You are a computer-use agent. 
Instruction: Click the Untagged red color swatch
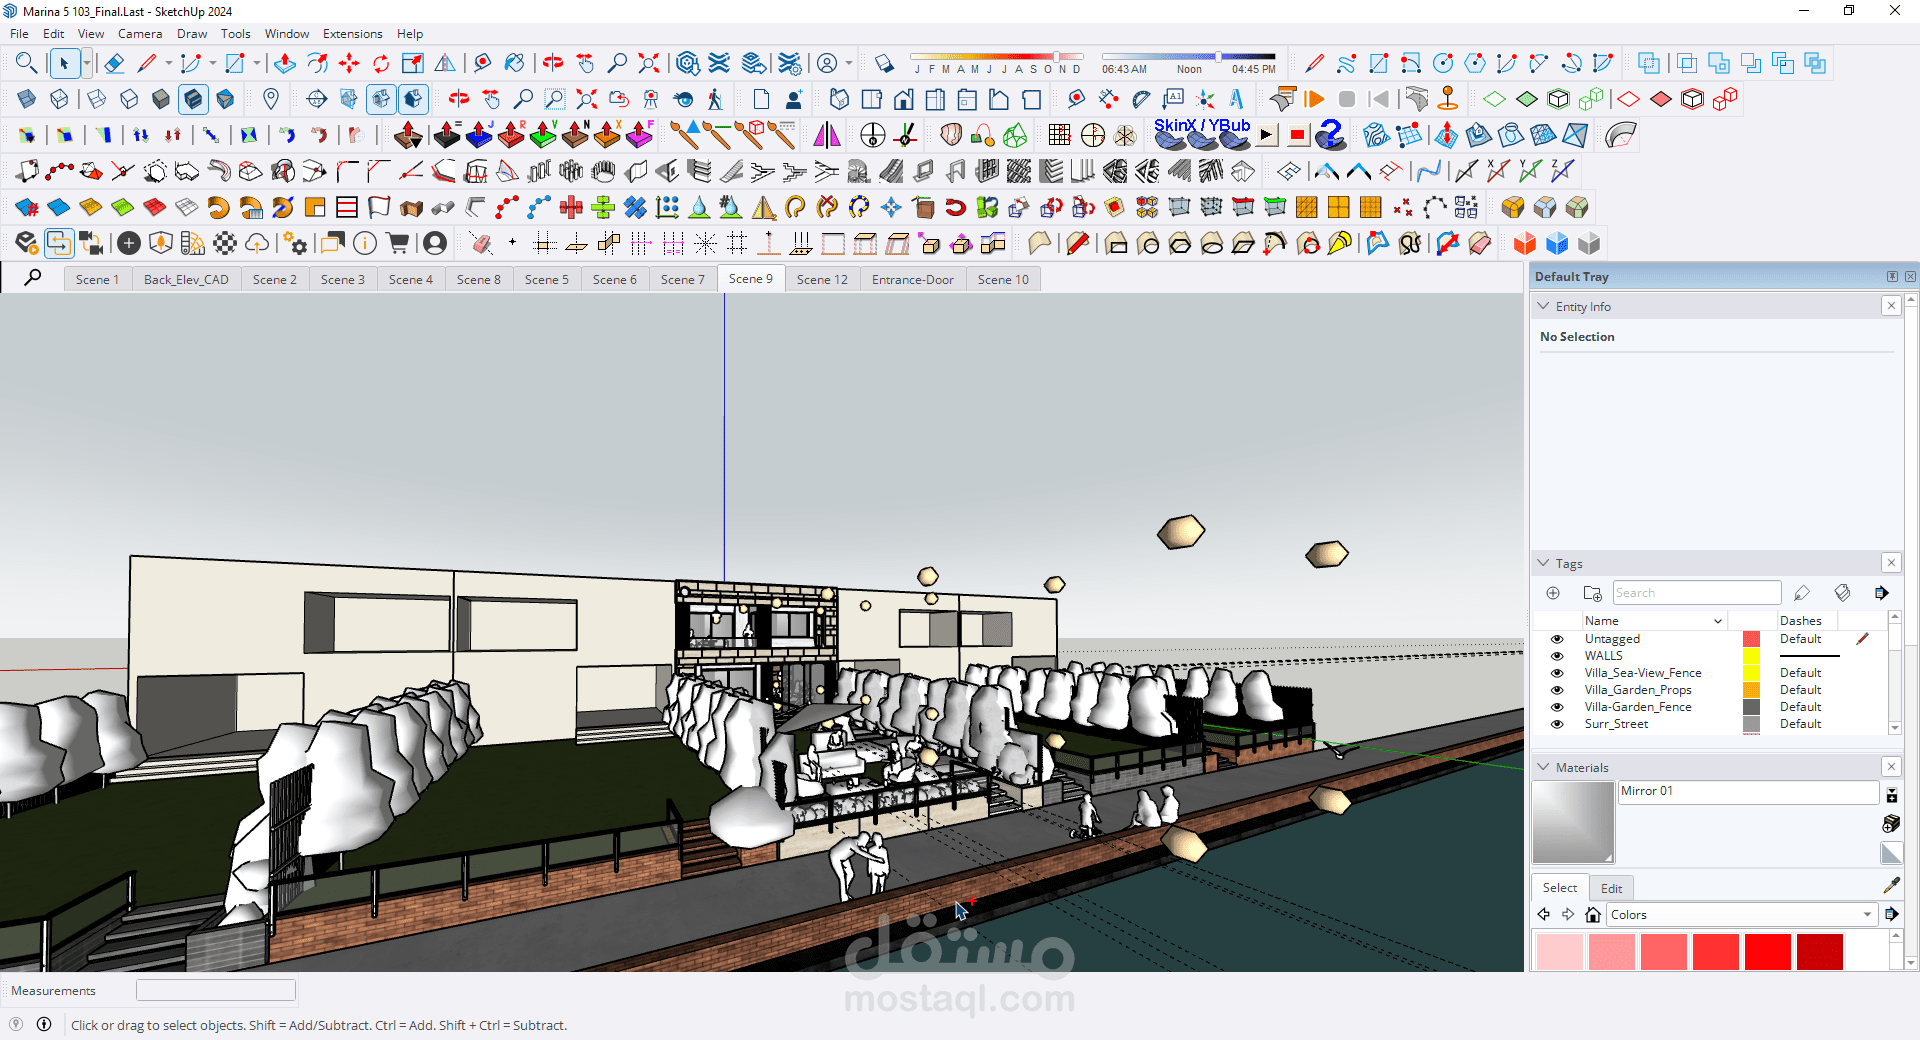[1751, 639]
